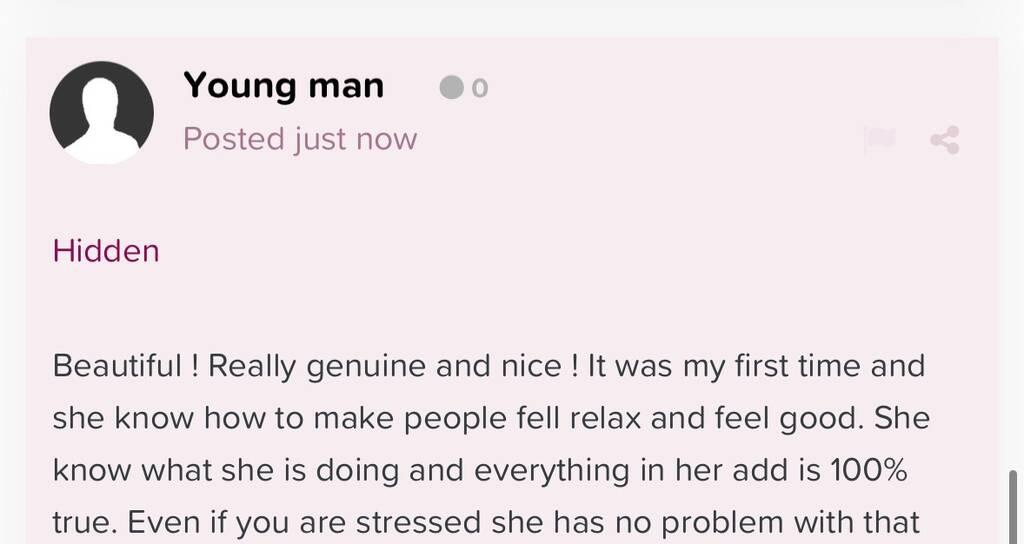Screen dimensions: 1024x544
Task: Open the default silhouette avatar of Young man
Action: click(x=102, y=113)
